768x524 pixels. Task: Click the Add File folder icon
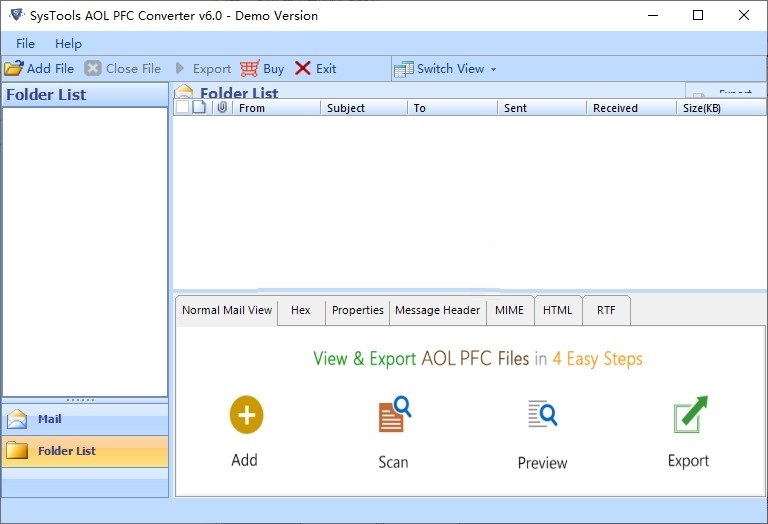pyautogui.click(x=13, y=69)
